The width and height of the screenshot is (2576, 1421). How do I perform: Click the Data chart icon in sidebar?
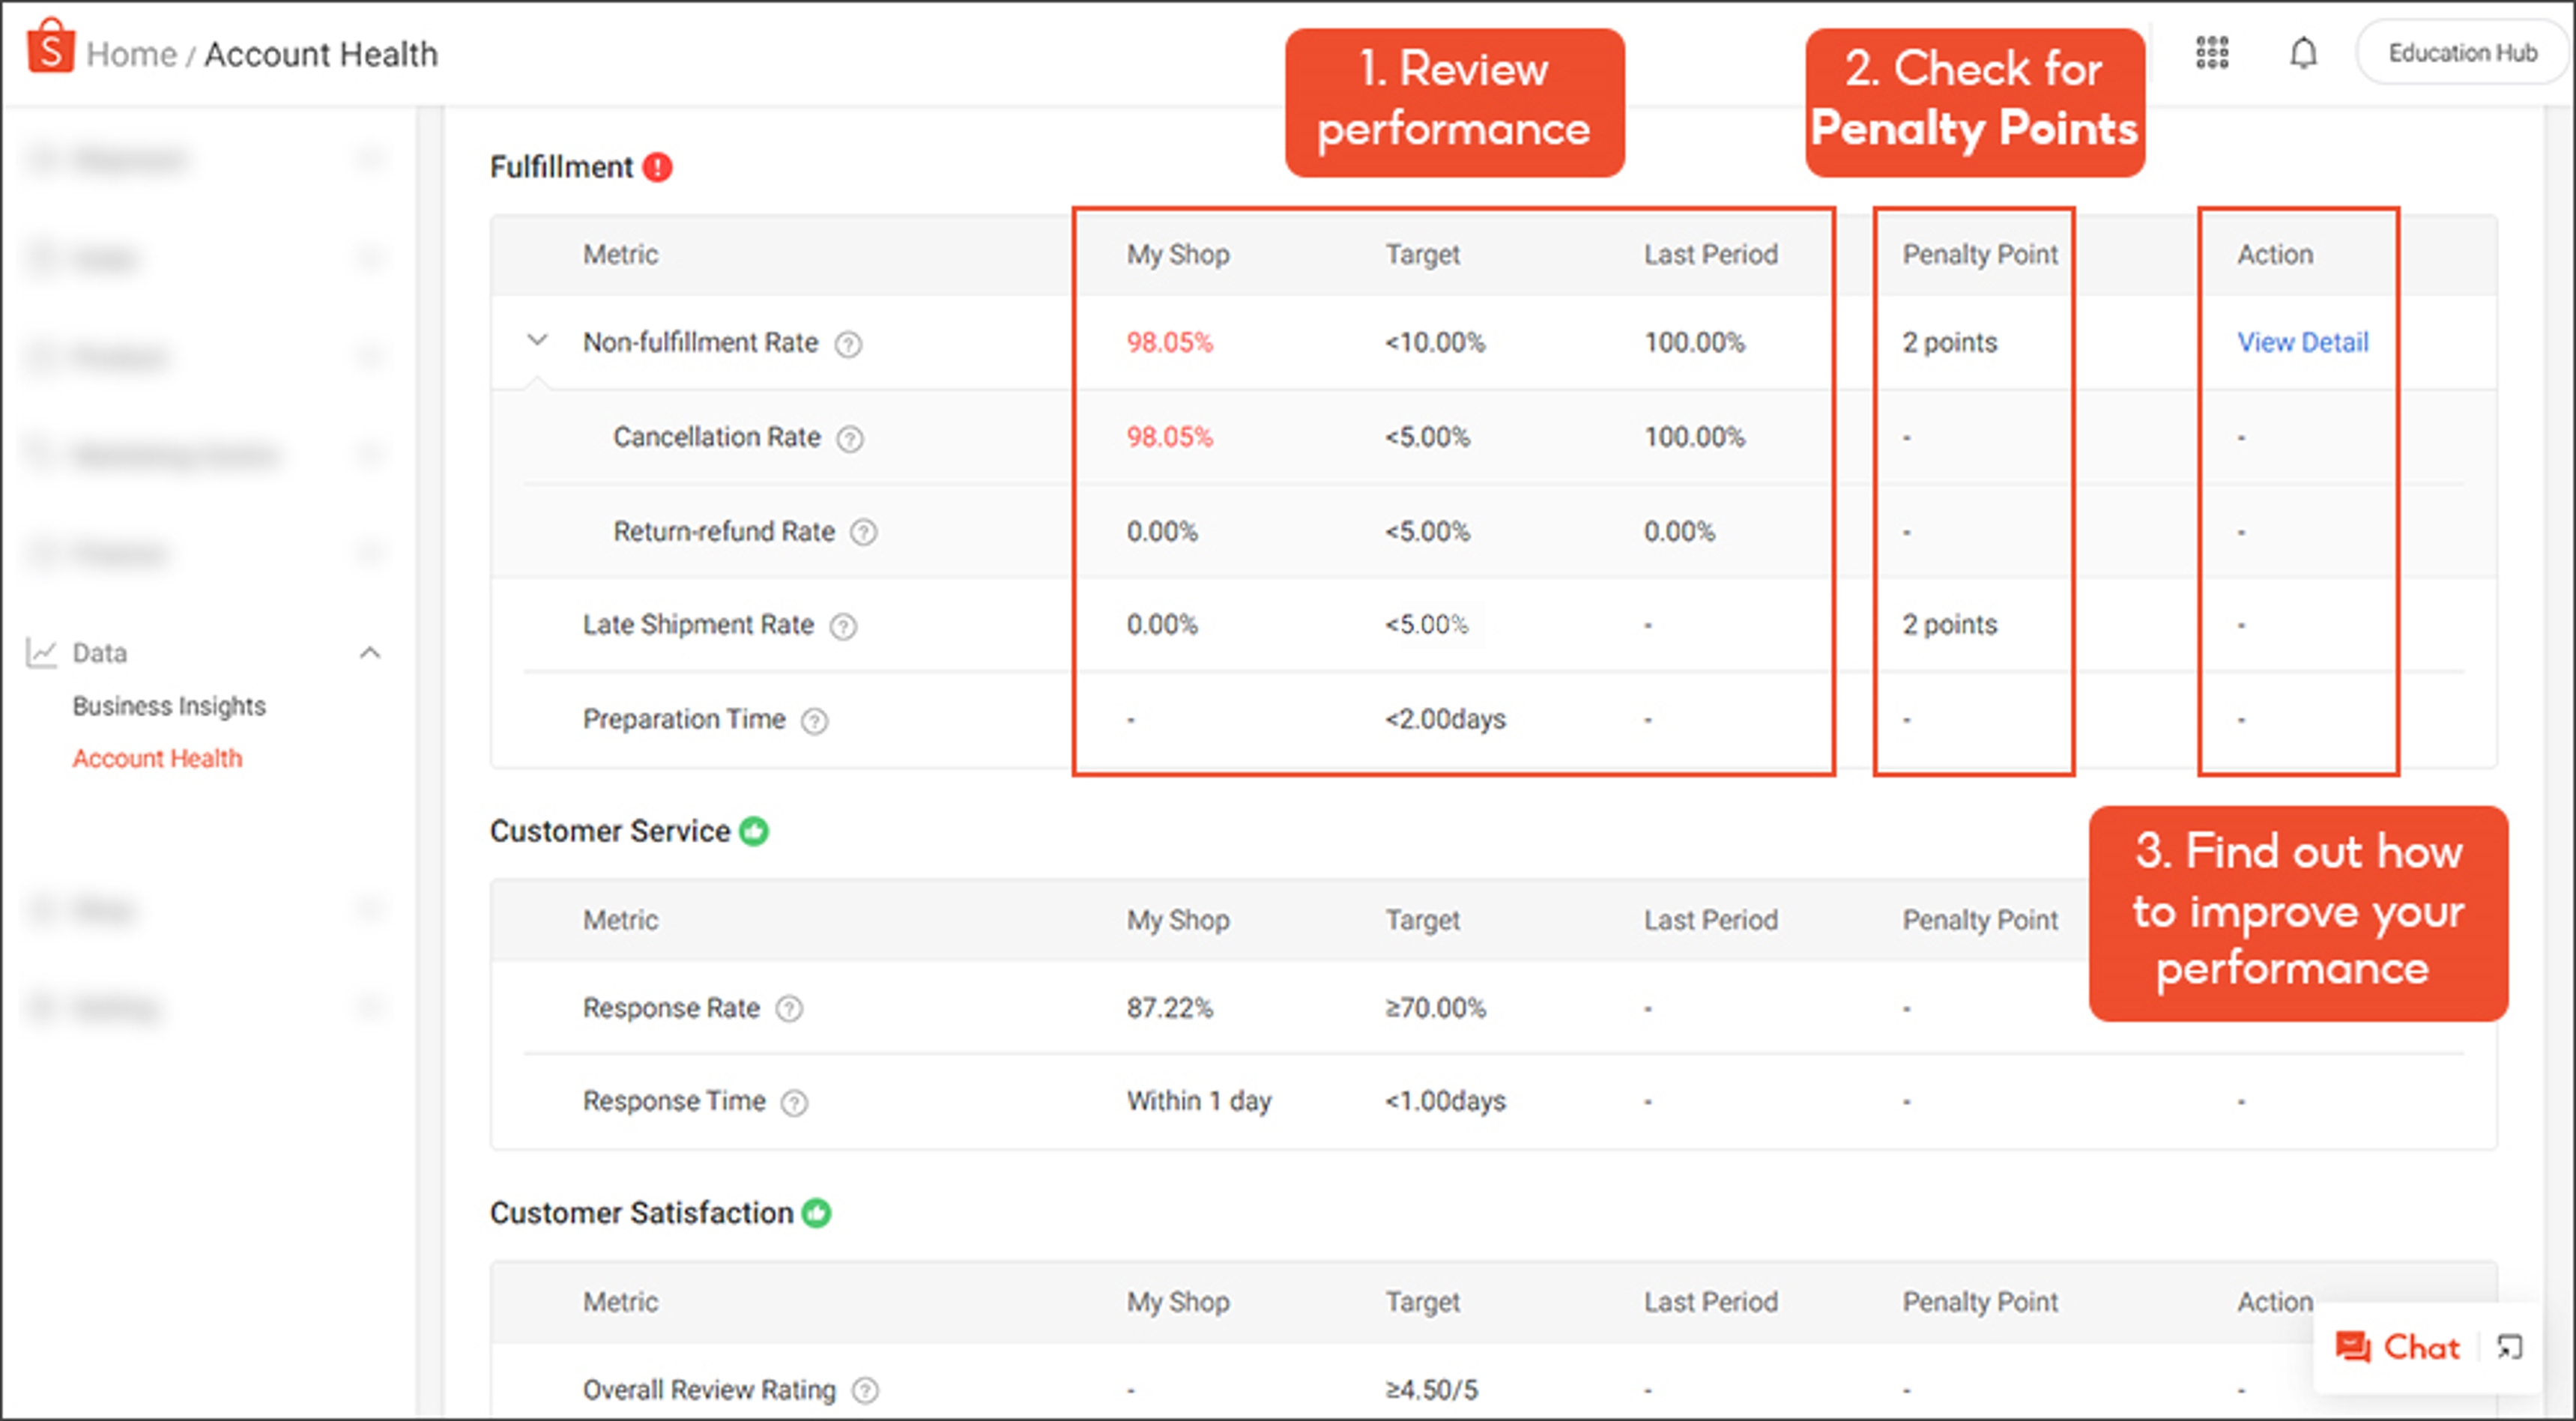pos(41,653)
